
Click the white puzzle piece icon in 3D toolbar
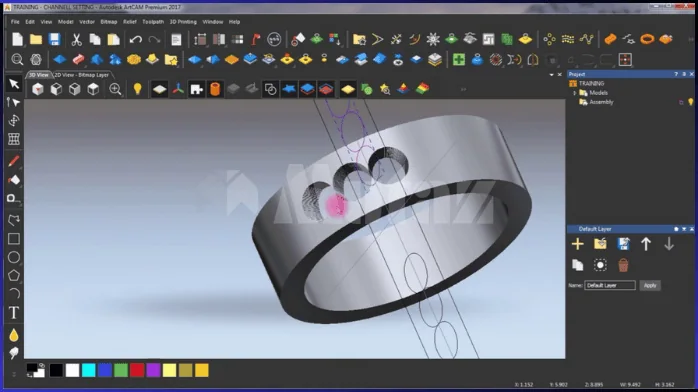point(196,89)
